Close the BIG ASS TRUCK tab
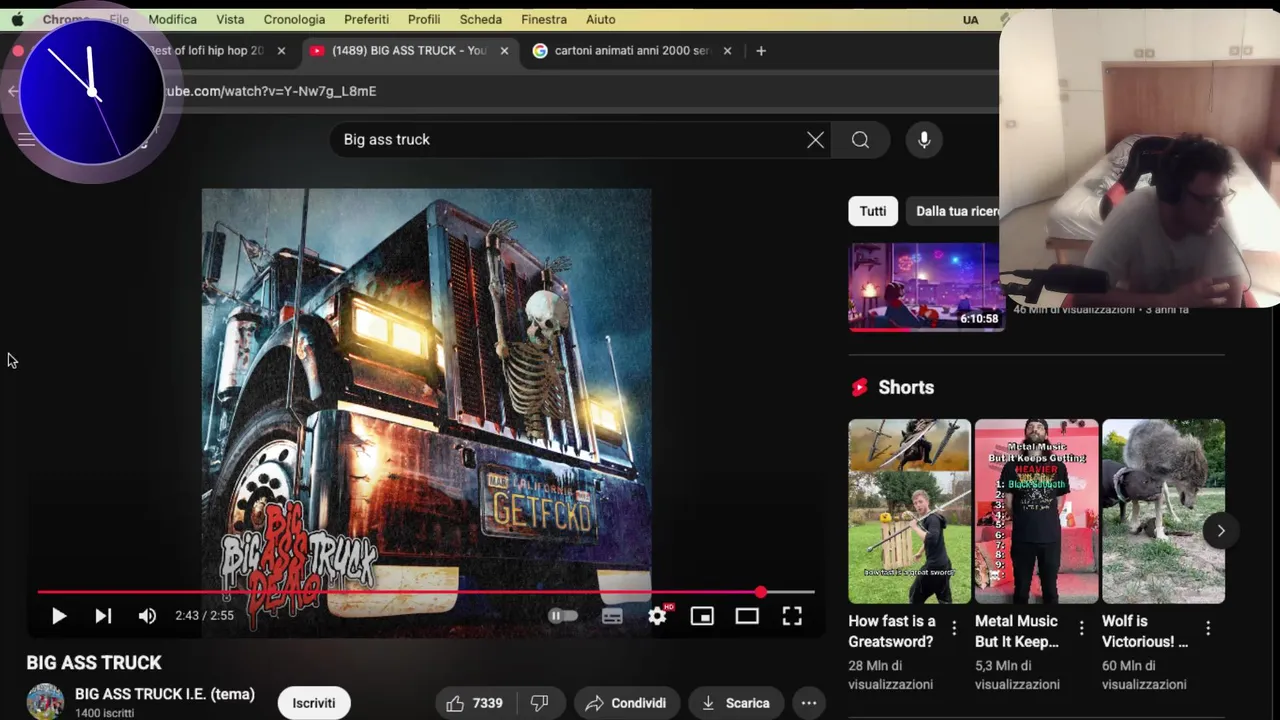 [504, 51]
